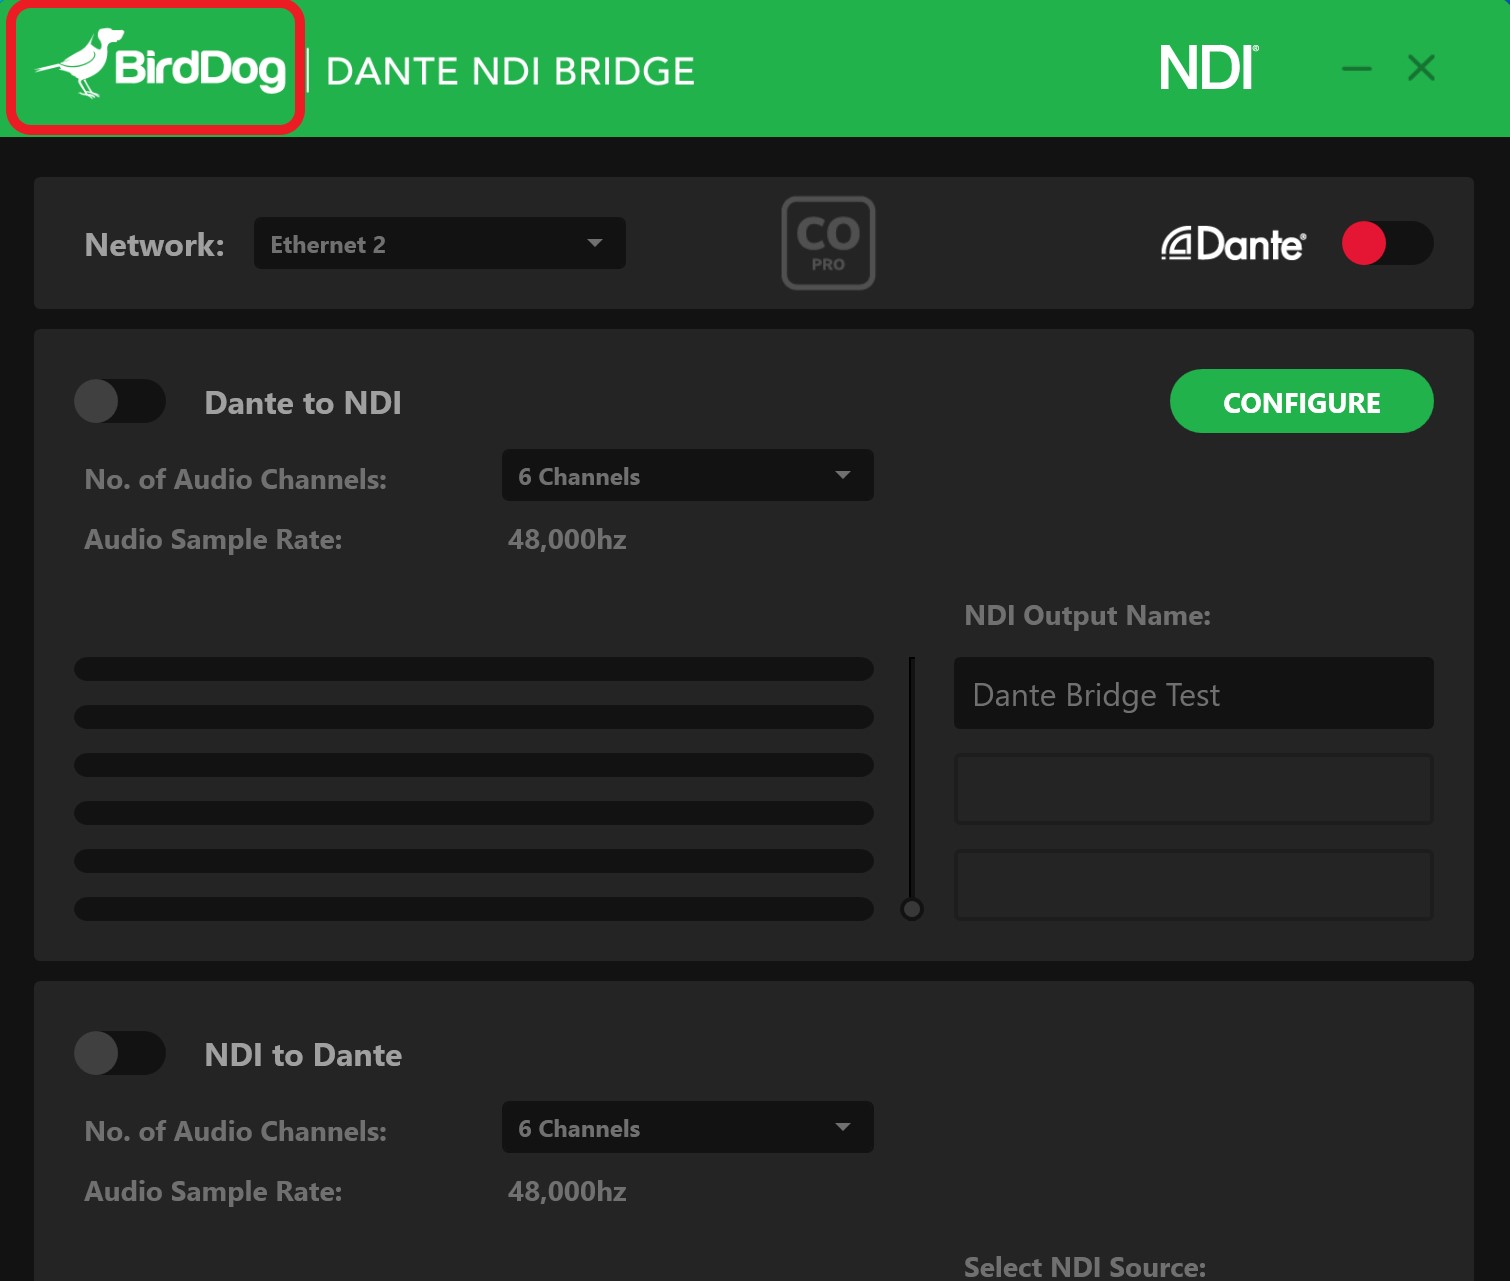Click the BirdDog logo
This screenshot has width=1510, height=1281.
point(160,66)
